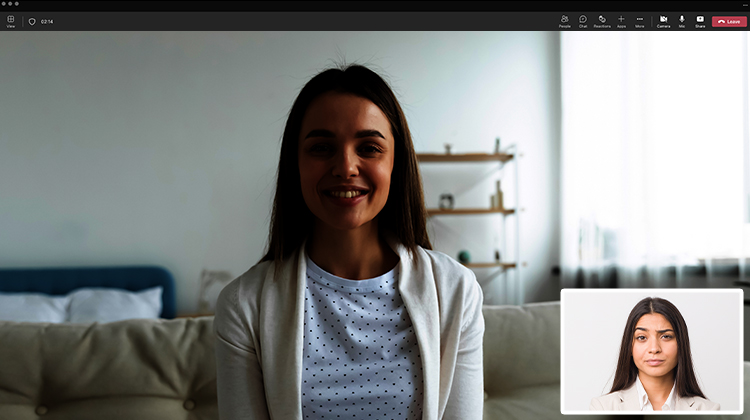Open the More options menu
The height and width of the screenshot is (420, 750).
point(640,21)
